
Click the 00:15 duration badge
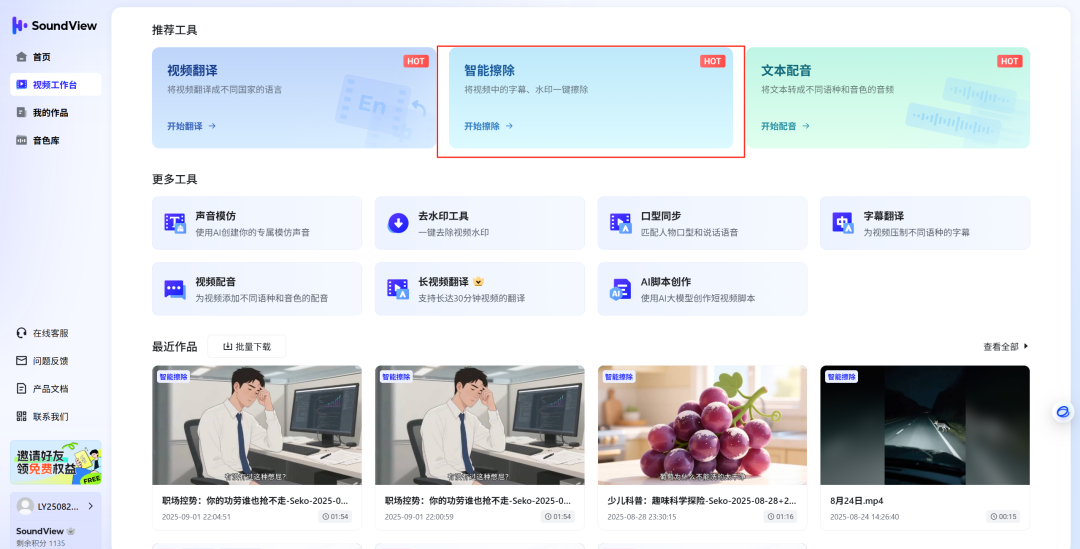tap(1003, 517)
